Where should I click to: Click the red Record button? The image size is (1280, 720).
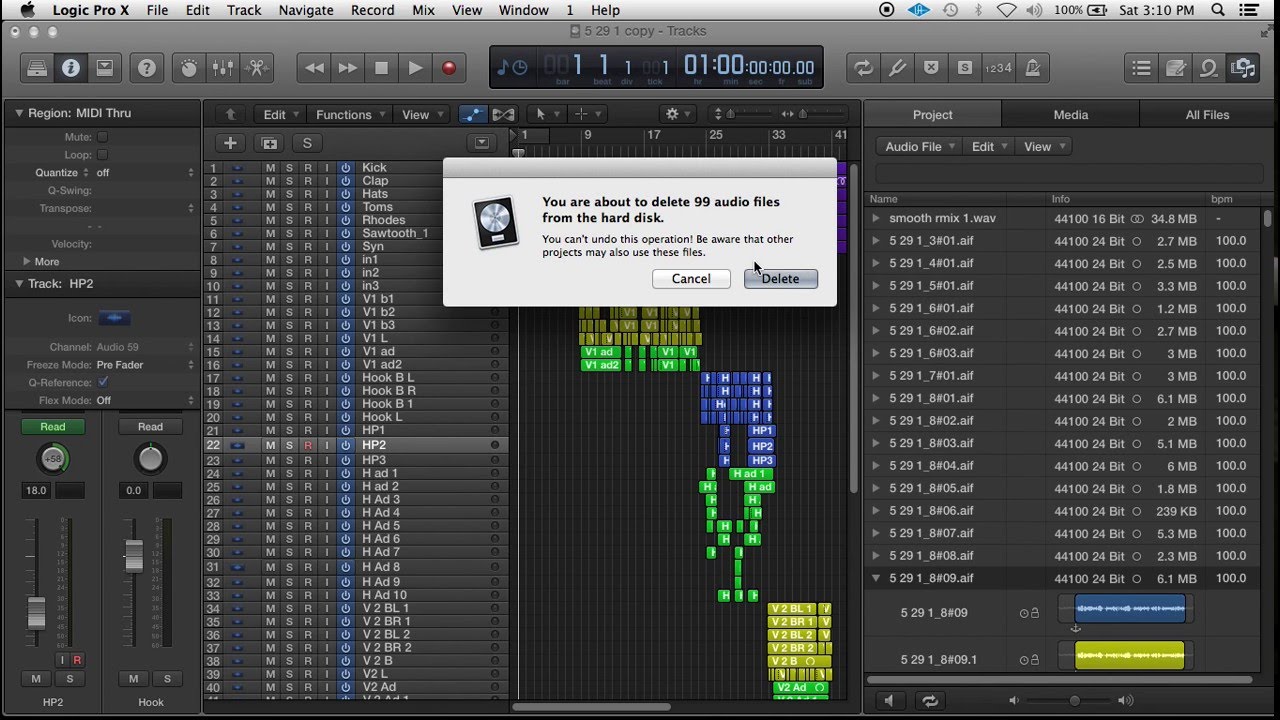[x=449, y=68]
